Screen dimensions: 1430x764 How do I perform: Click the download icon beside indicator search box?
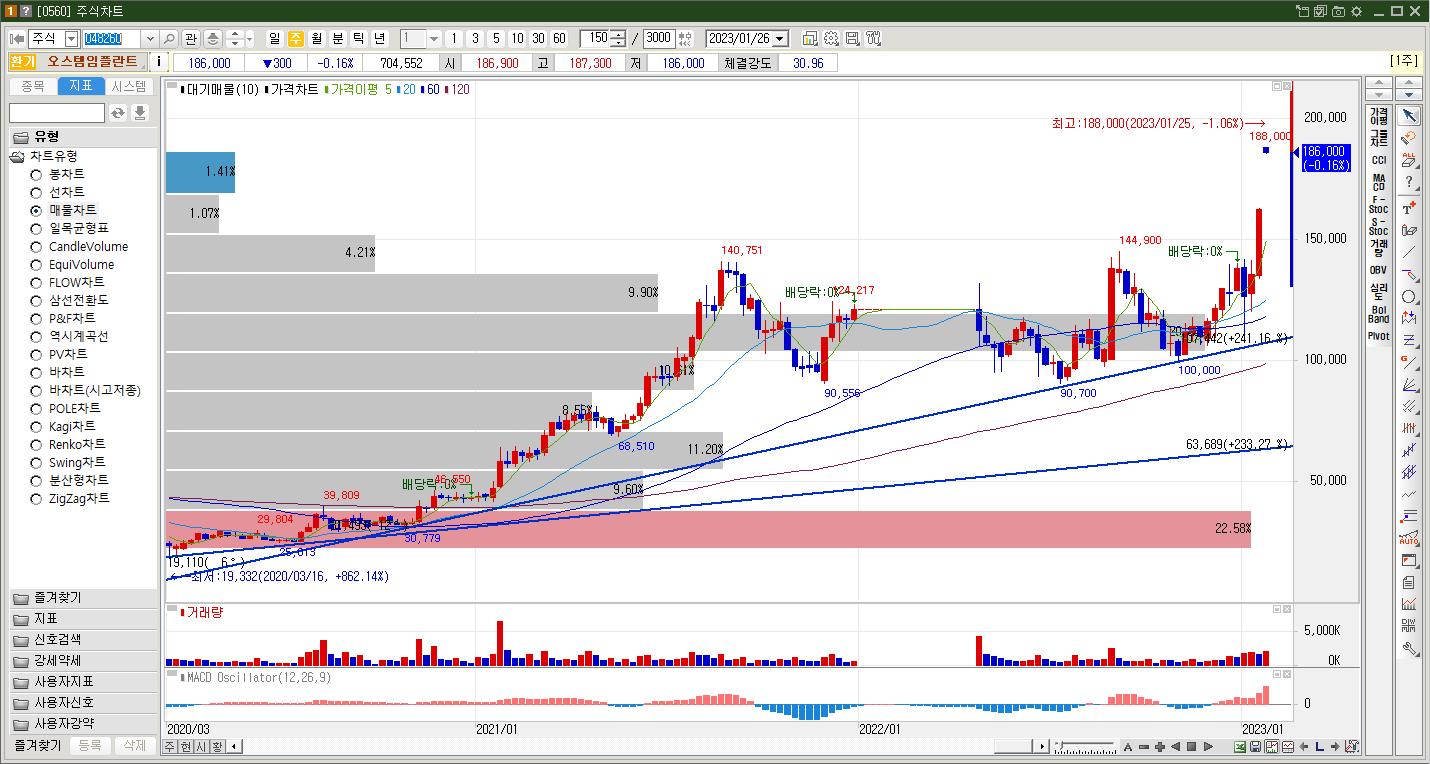point(140,113)
